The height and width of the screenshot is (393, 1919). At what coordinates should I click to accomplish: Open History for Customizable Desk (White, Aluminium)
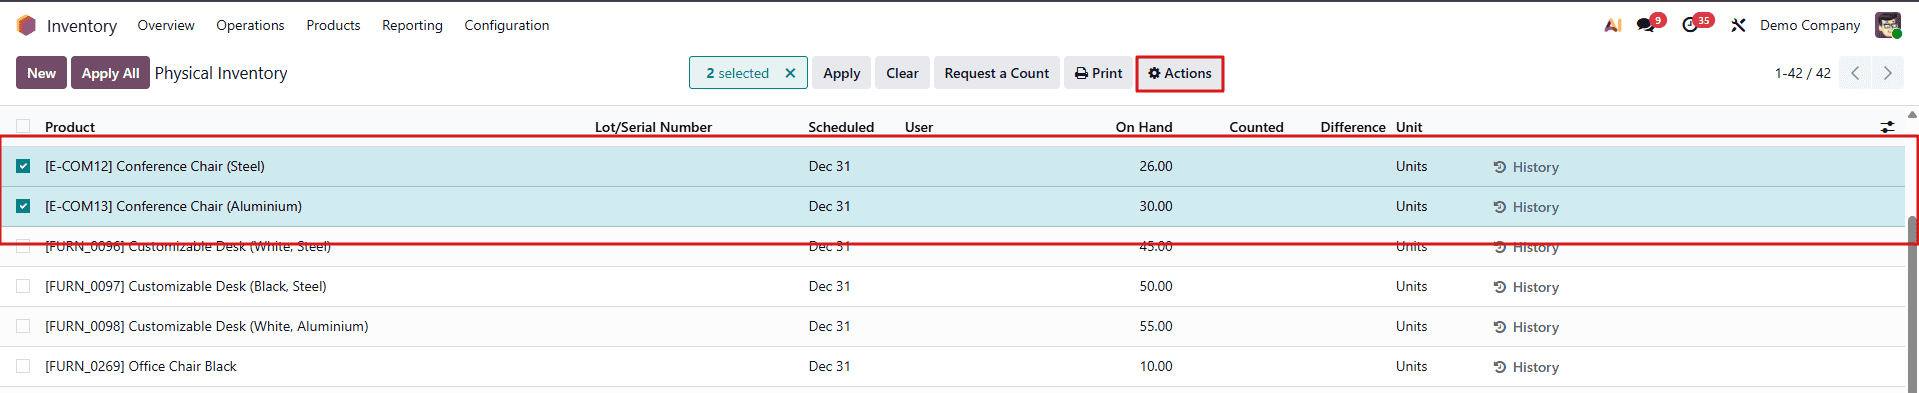pos(1526,327)
